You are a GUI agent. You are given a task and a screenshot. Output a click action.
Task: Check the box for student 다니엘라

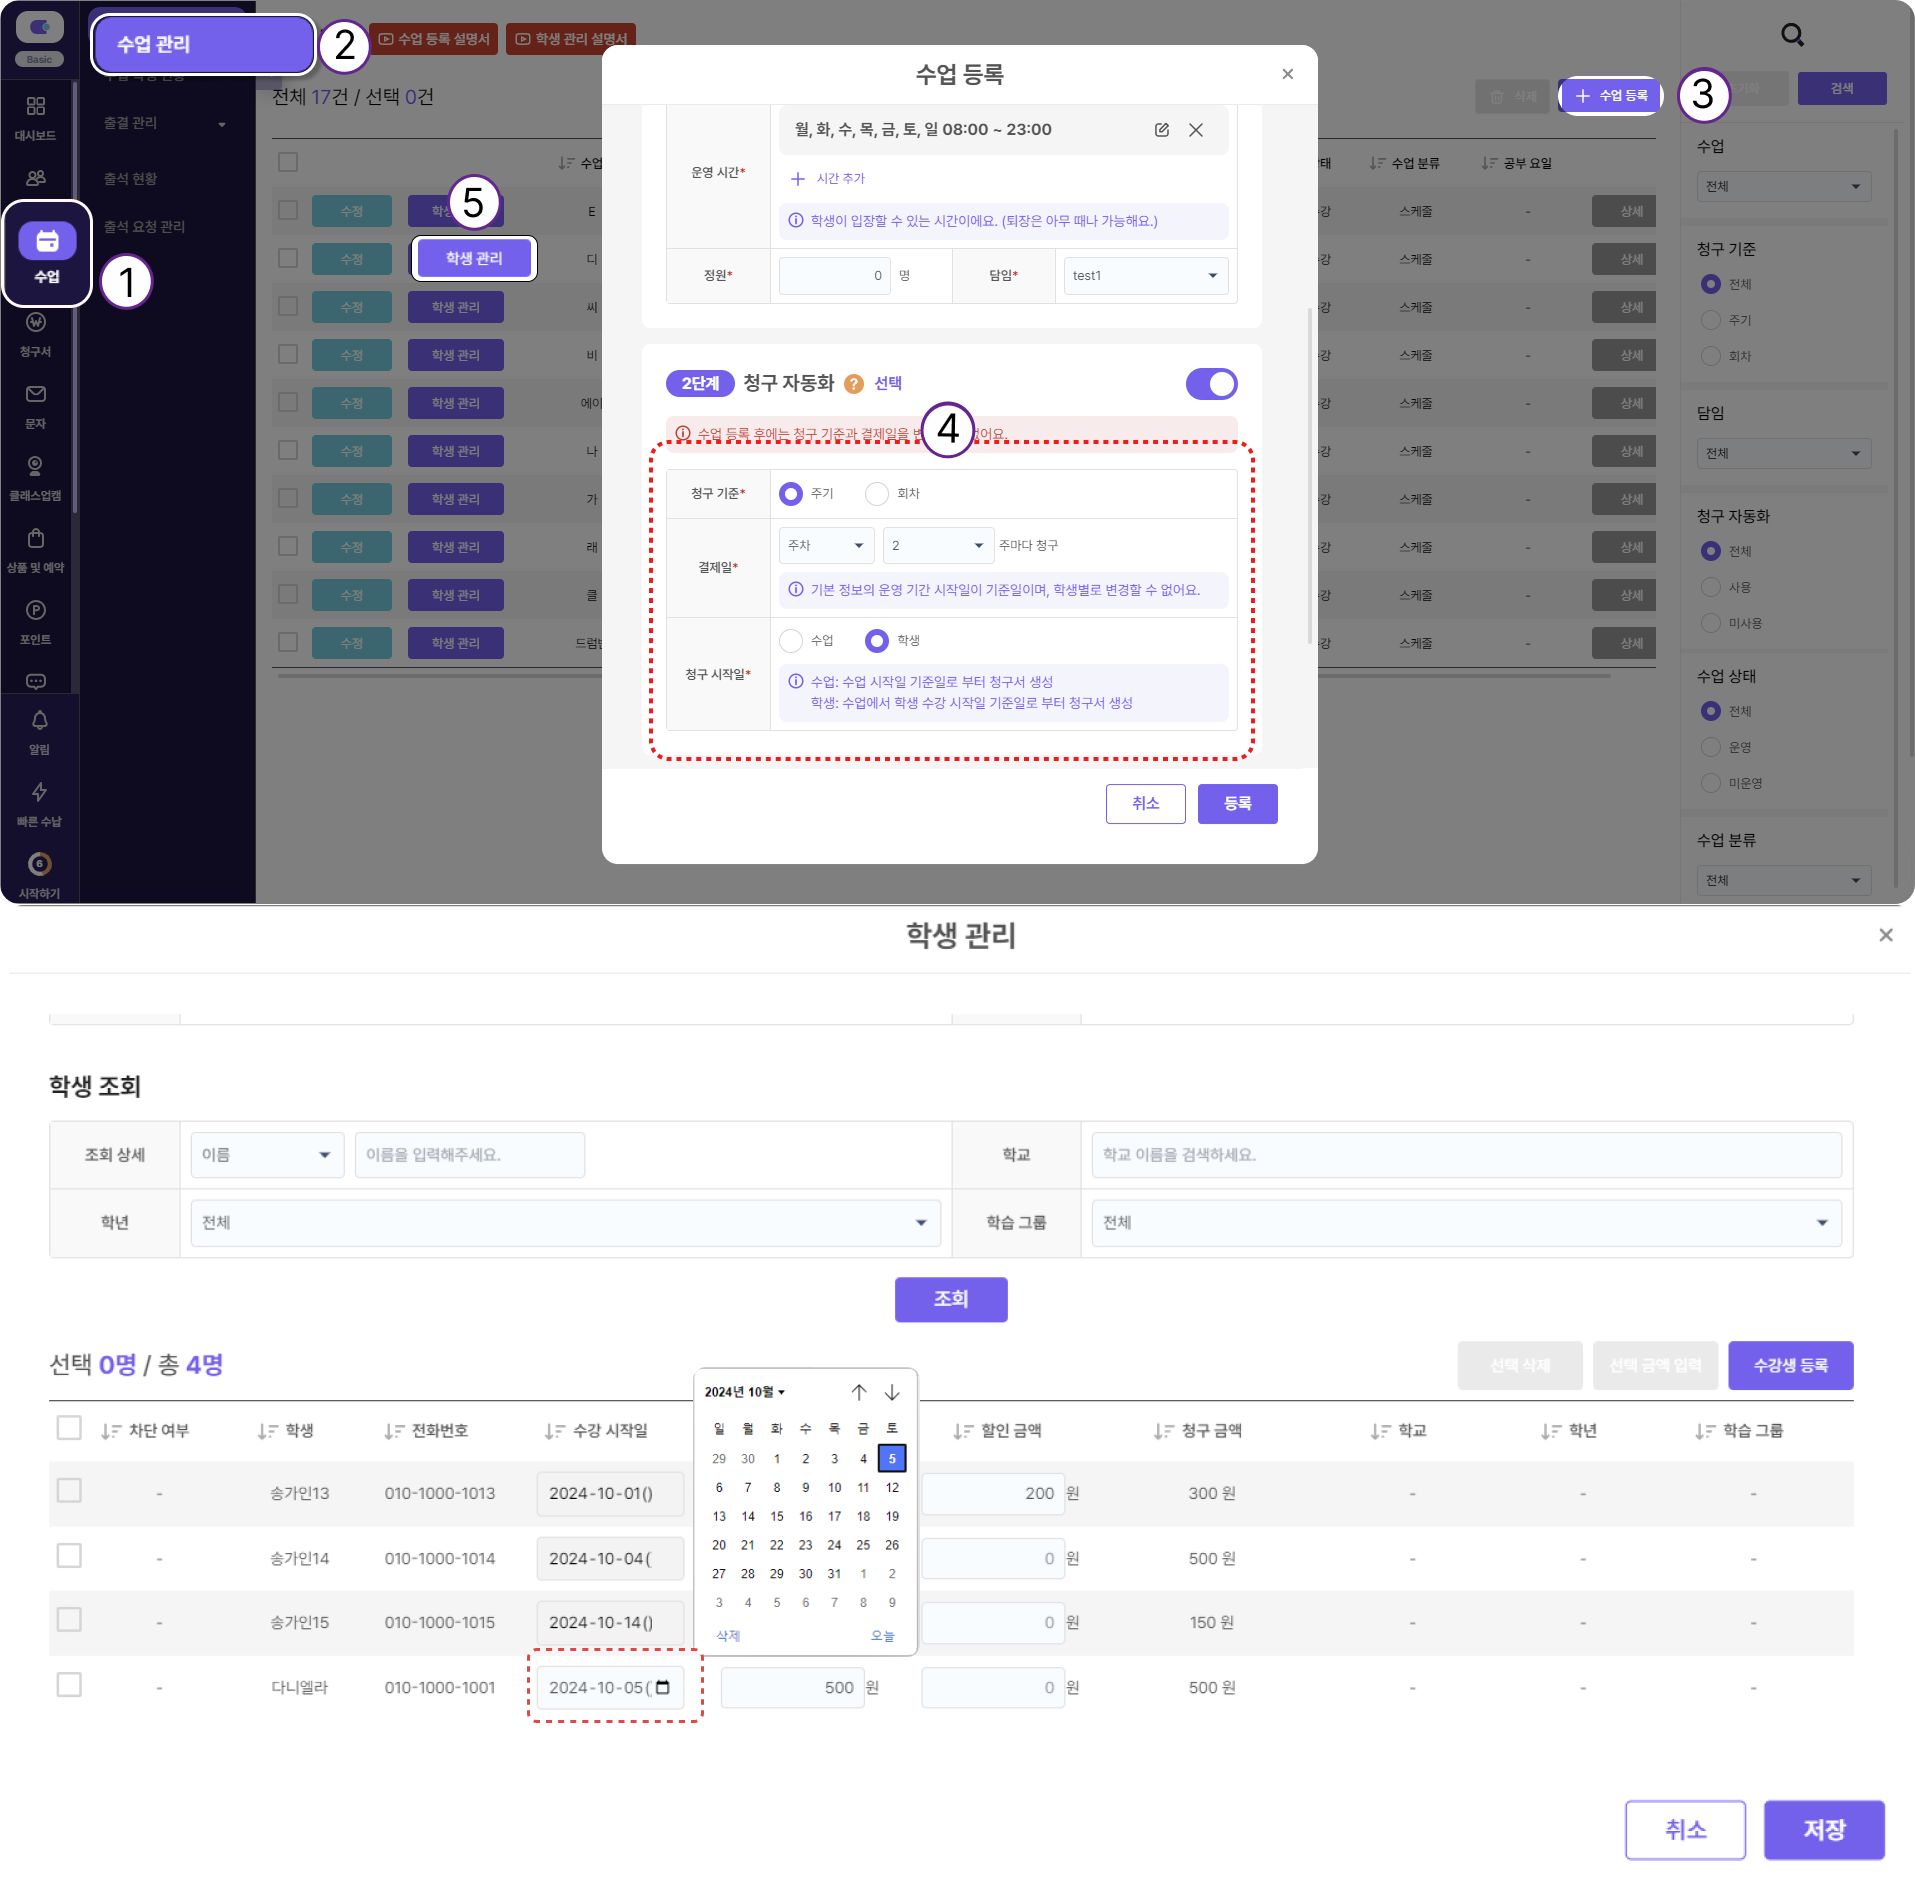[69, 1686]
